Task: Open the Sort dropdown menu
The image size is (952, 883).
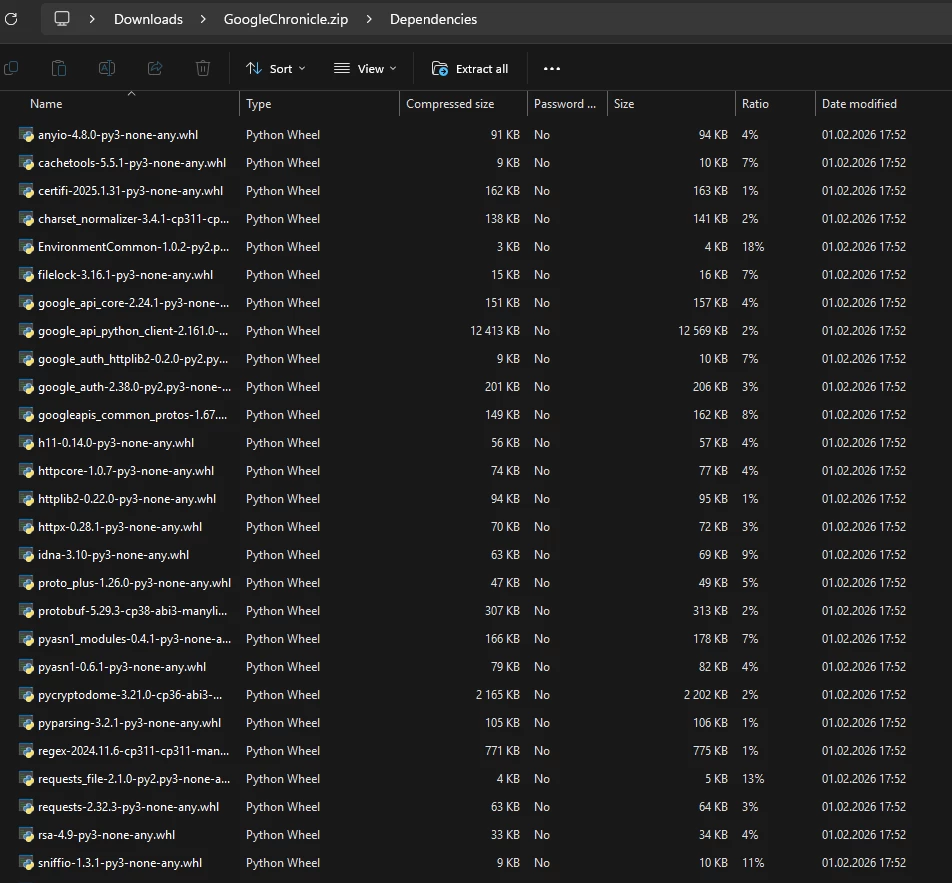Action: pyautogui.click(x=276, y=69)
